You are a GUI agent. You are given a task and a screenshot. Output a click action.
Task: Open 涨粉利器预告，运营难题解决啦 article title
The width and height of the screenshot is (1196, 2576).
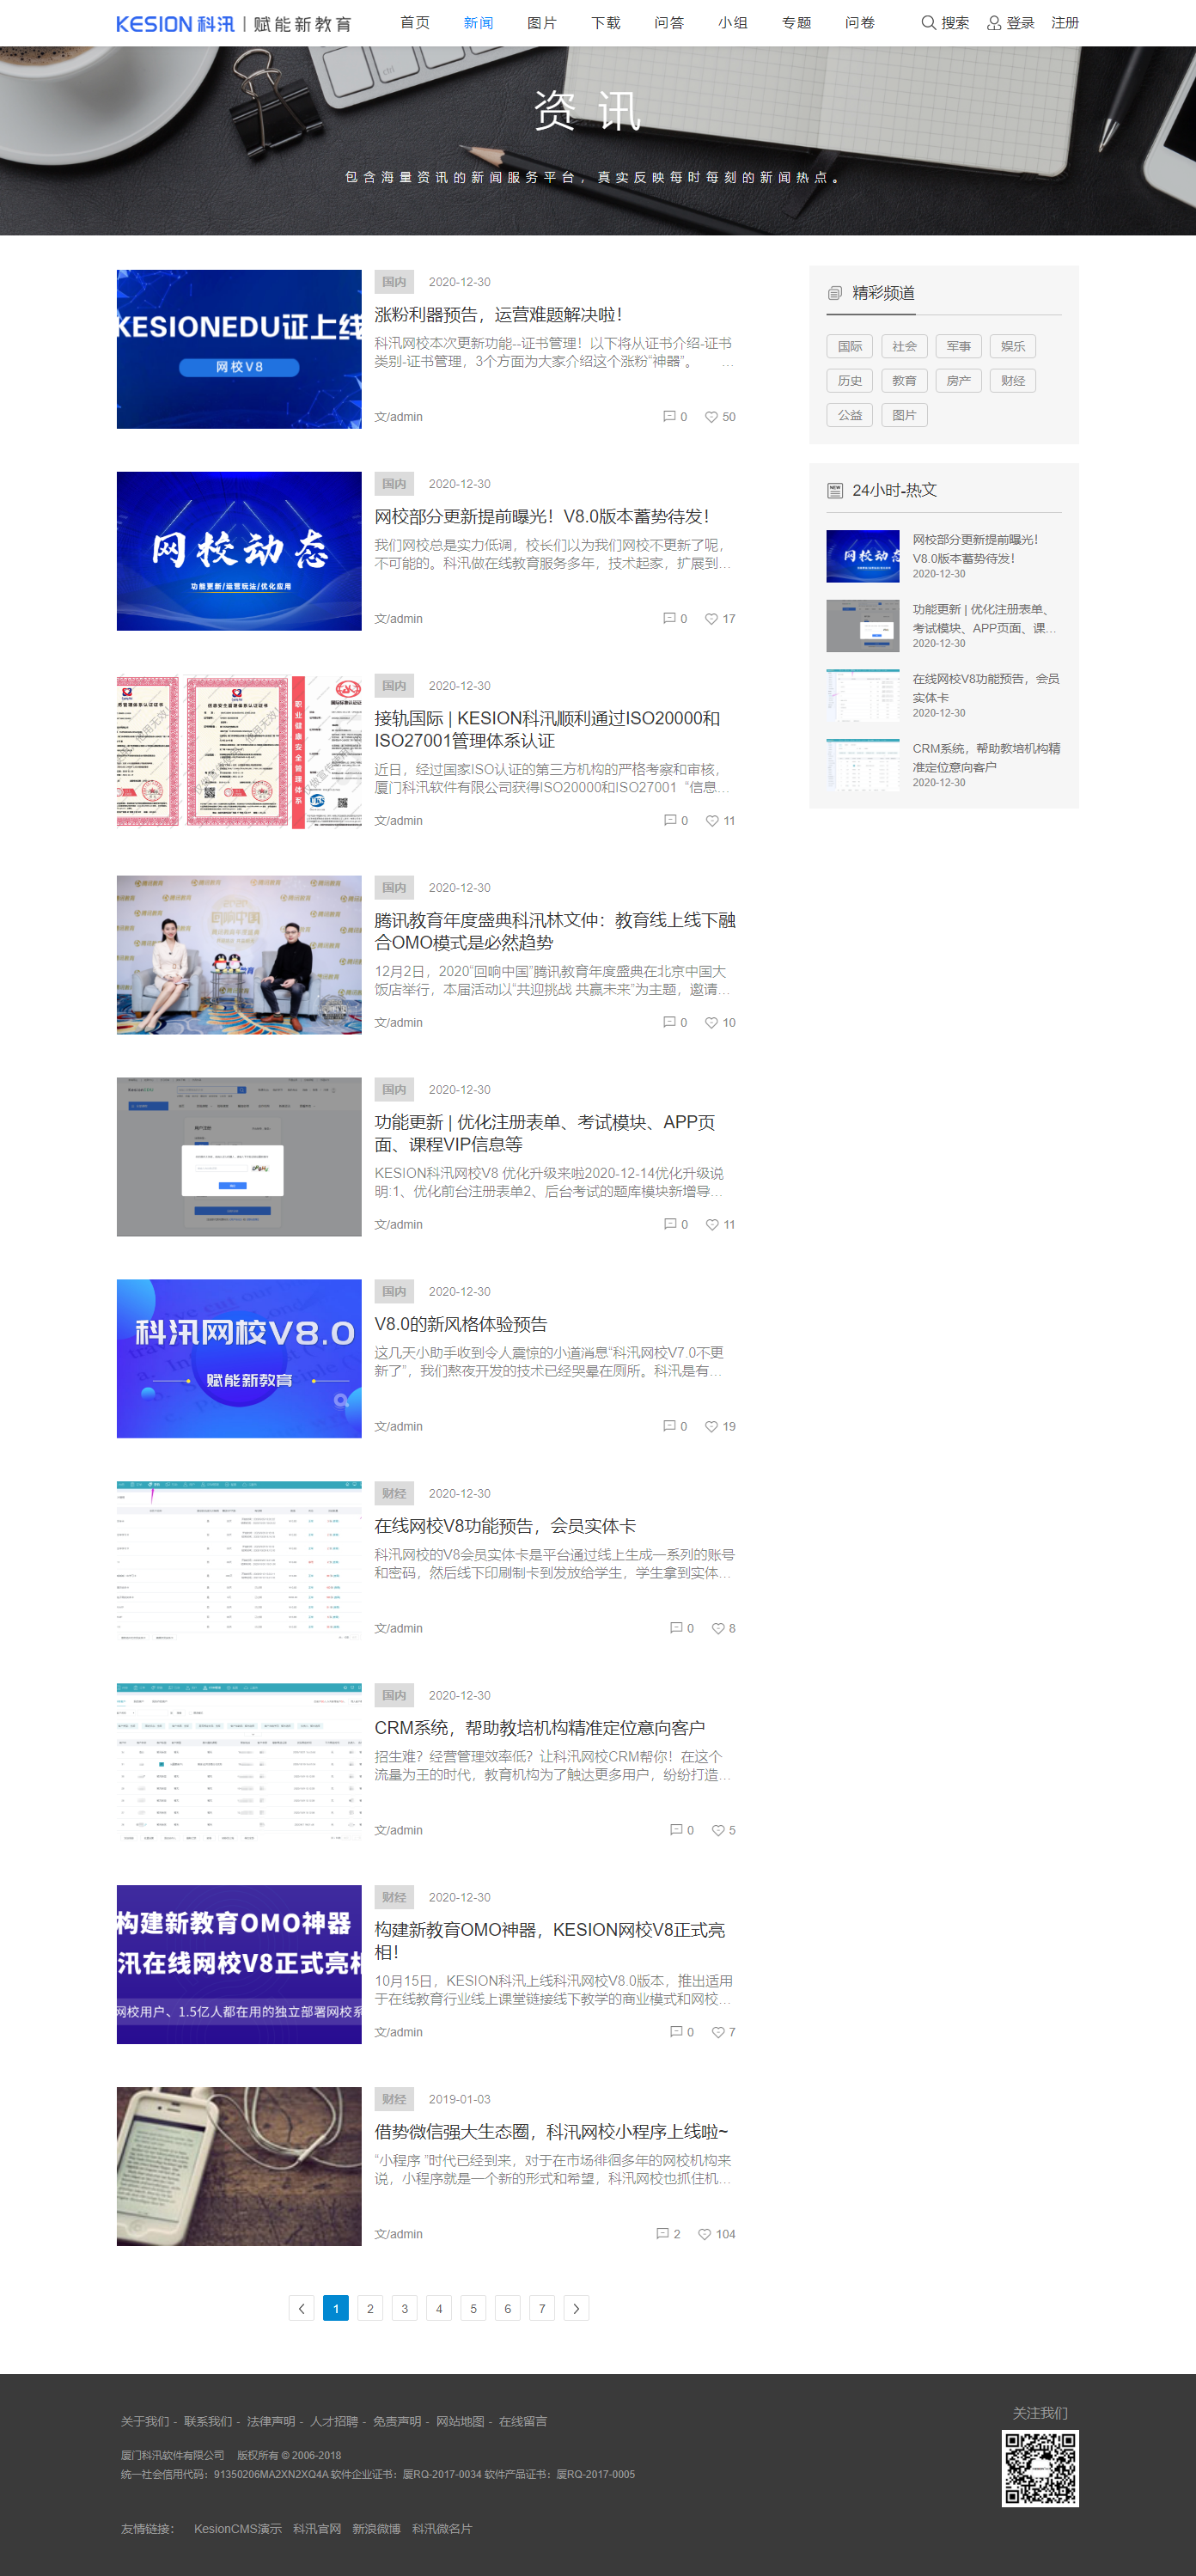click(498, 315)
